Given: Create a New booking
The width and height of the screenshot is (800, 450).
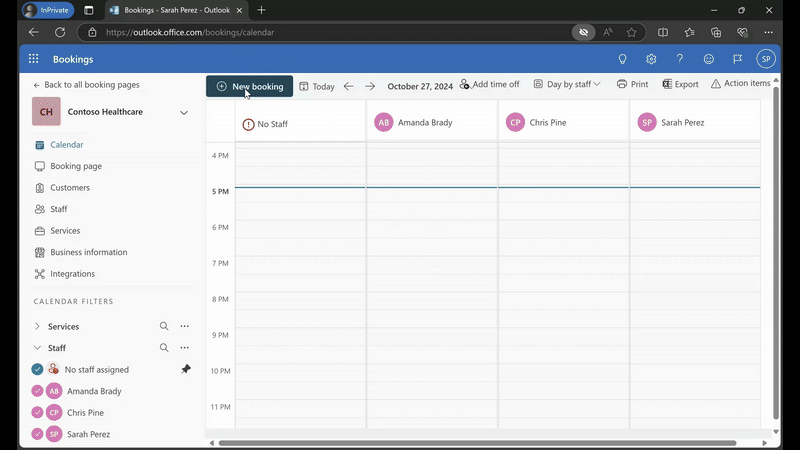Looking at the screenshot, I should (249, 86).
